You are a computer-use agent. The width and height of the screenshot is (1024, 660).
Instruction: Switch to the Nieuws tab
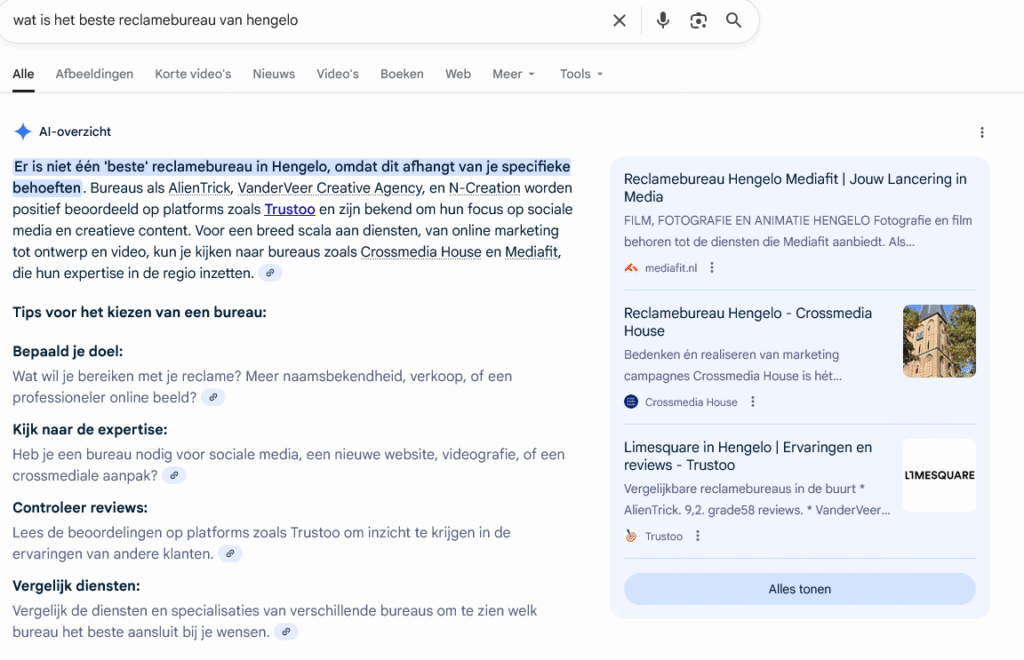(273, 74)
